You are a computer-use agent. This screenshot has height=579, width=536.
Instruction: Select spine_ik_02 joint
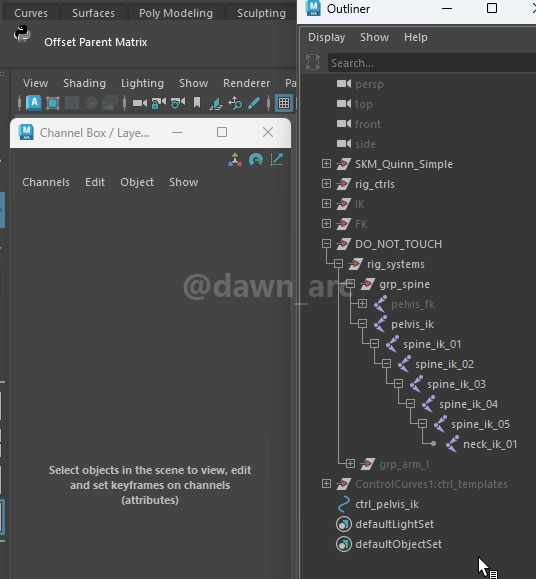444,364
